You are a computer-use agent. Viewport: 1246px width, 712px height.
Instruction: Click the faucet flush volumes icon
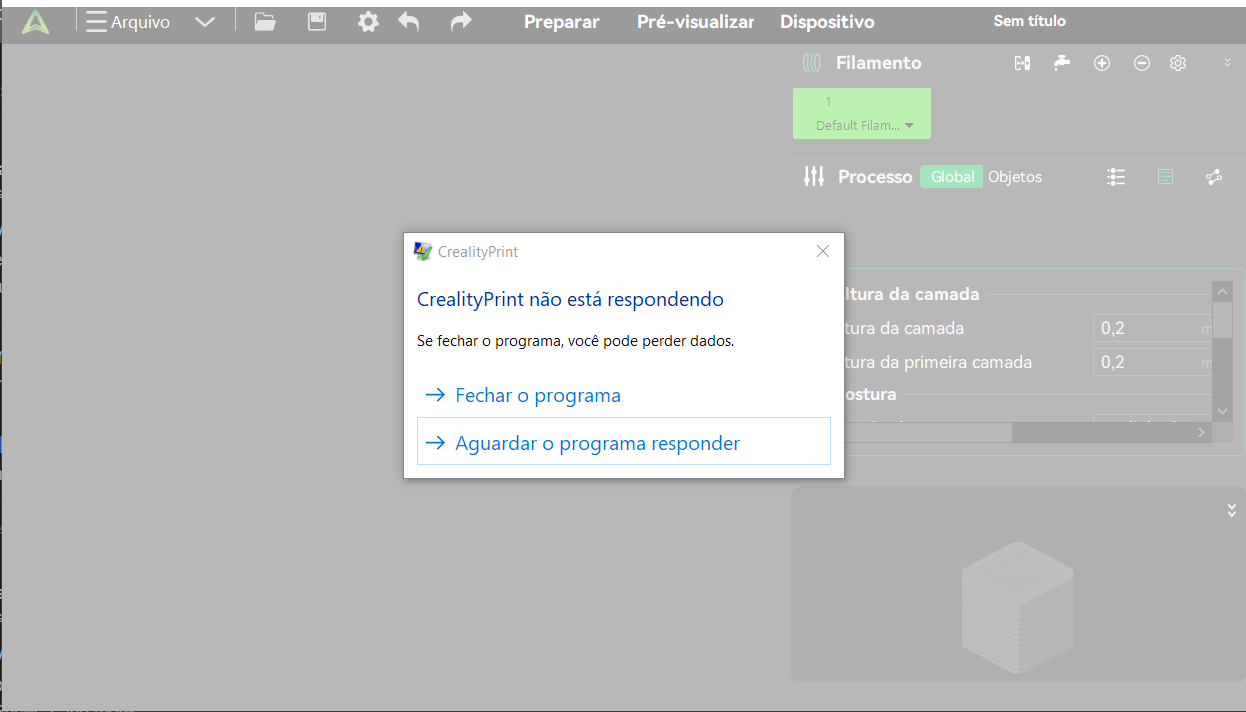[1061, 63]
